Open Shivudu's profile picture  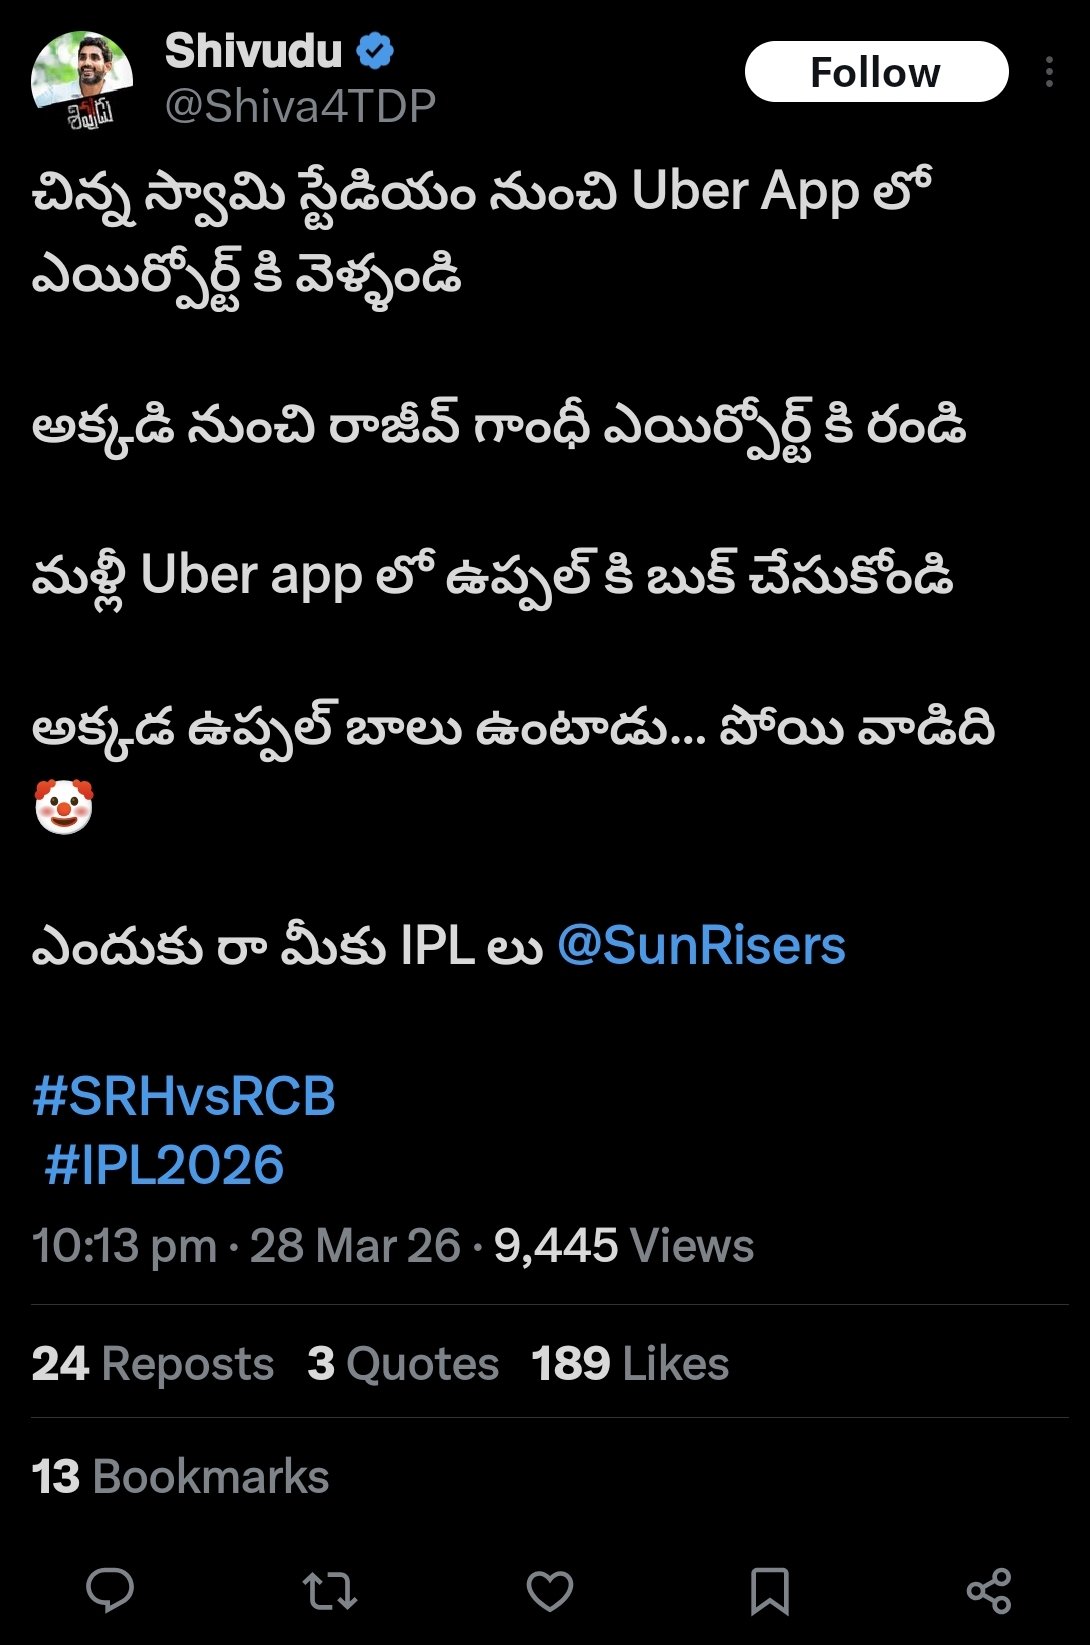[x=82, y=80]
